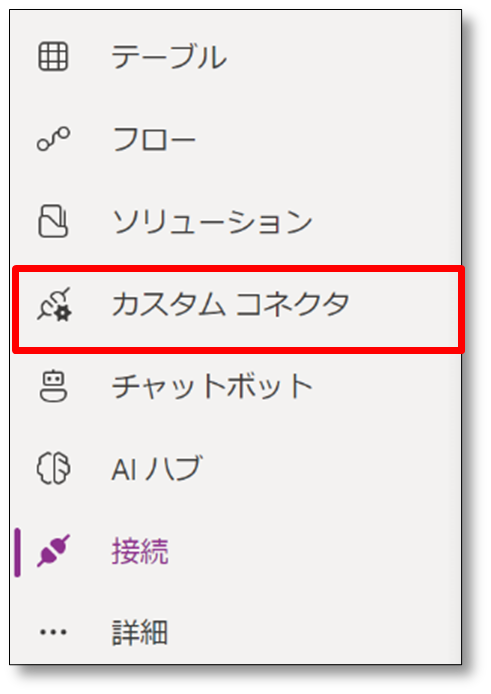Click the ハブ text beside AI

coord(174,468)
